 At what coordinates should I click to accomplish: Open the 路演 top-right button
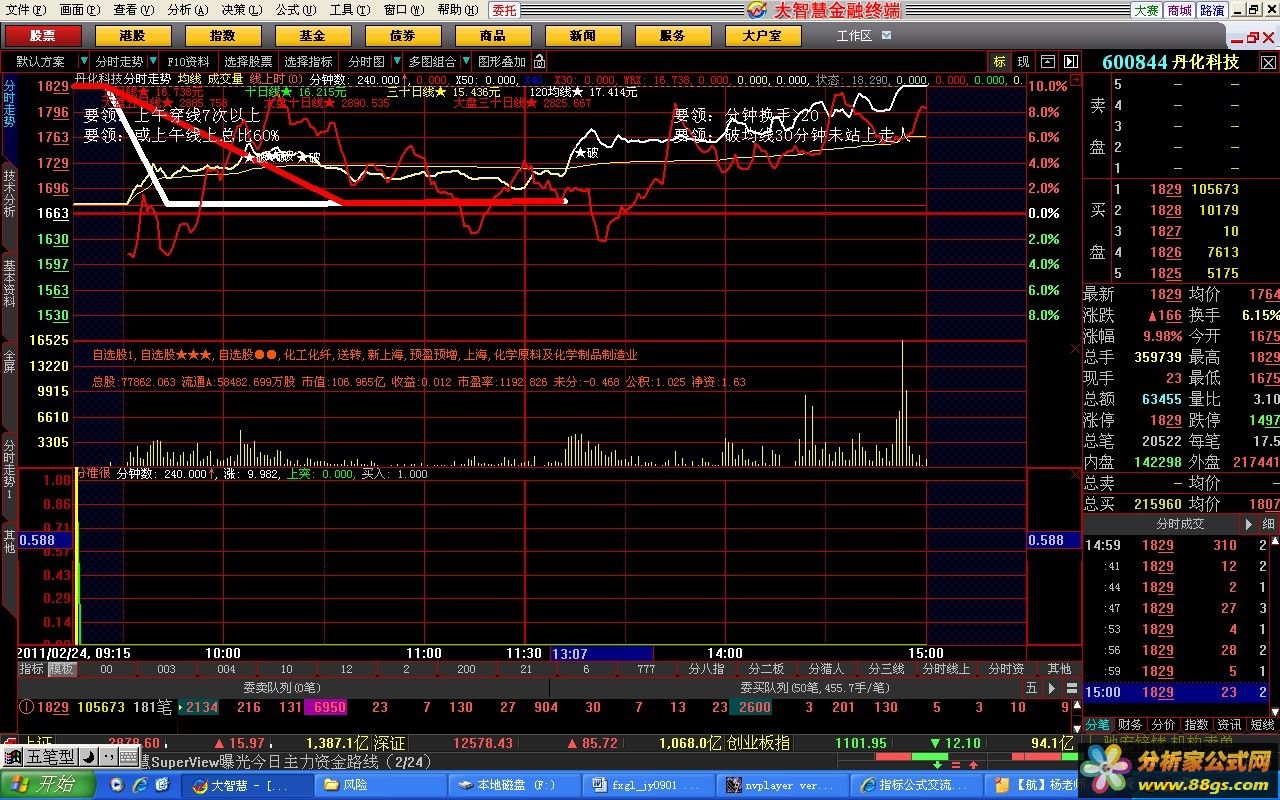1212,10
